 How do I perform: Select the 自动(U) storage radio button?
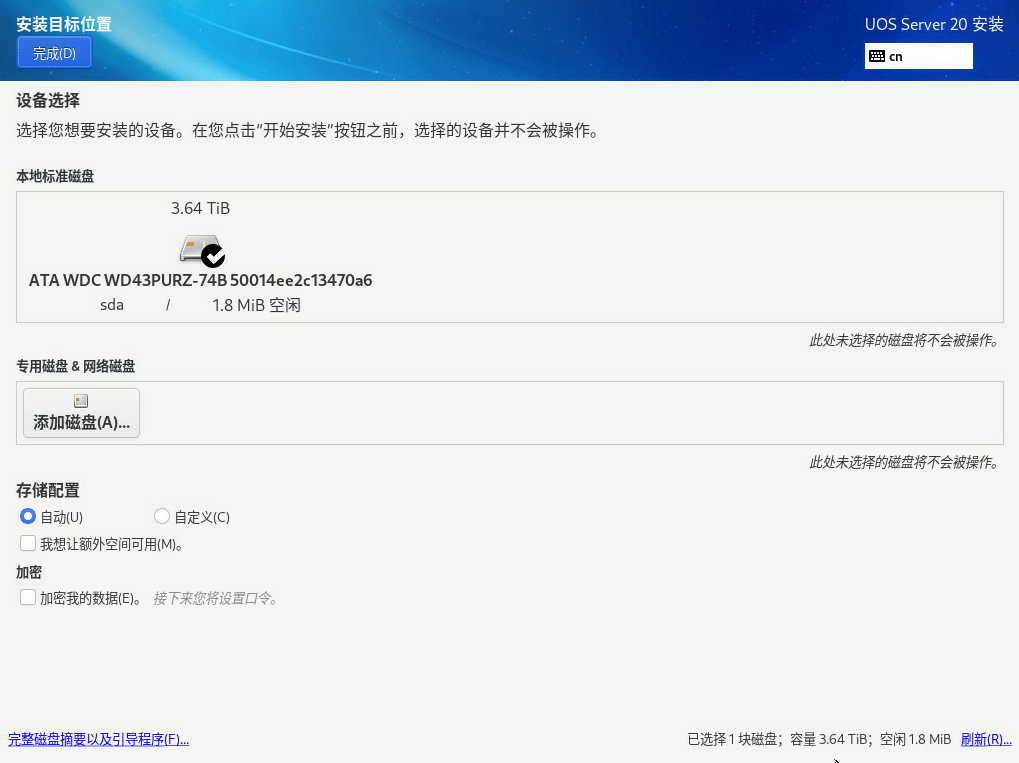click(27, 516)
